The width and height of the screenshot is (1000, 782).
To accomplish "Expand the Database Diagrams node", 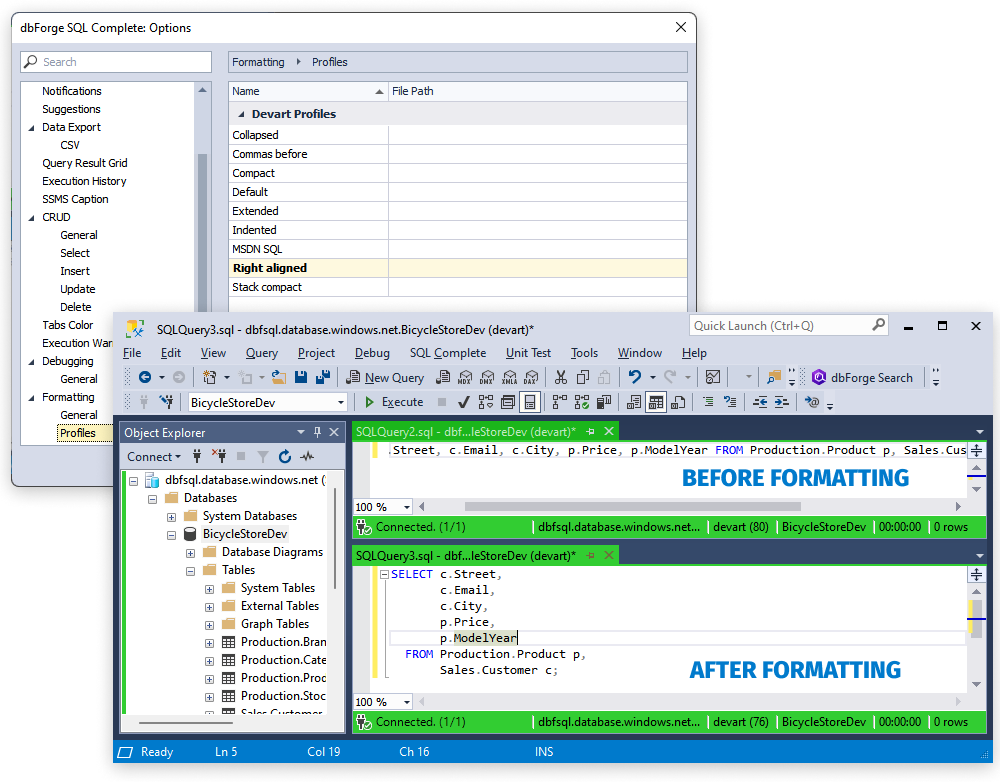I will [190, 552].
